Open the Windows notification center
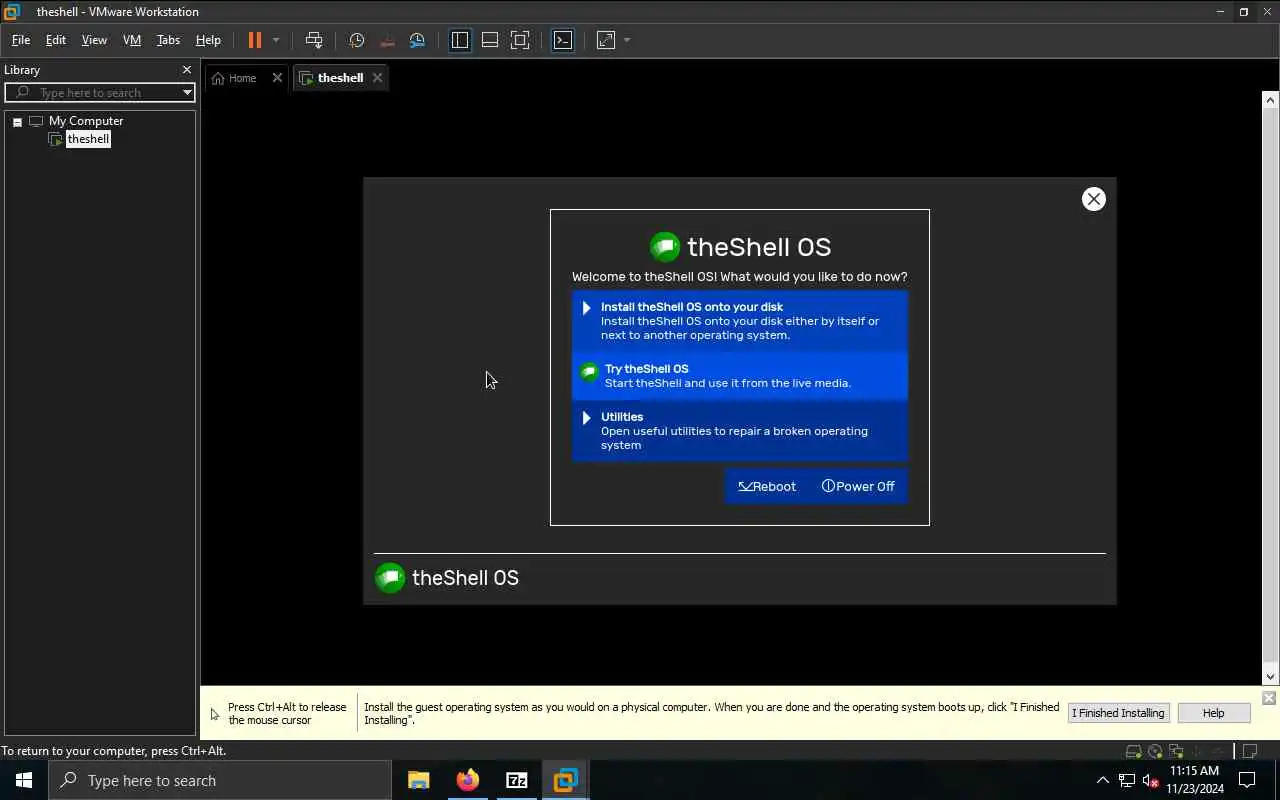The image size is (1280, 800). click(x=1248, y=780)
